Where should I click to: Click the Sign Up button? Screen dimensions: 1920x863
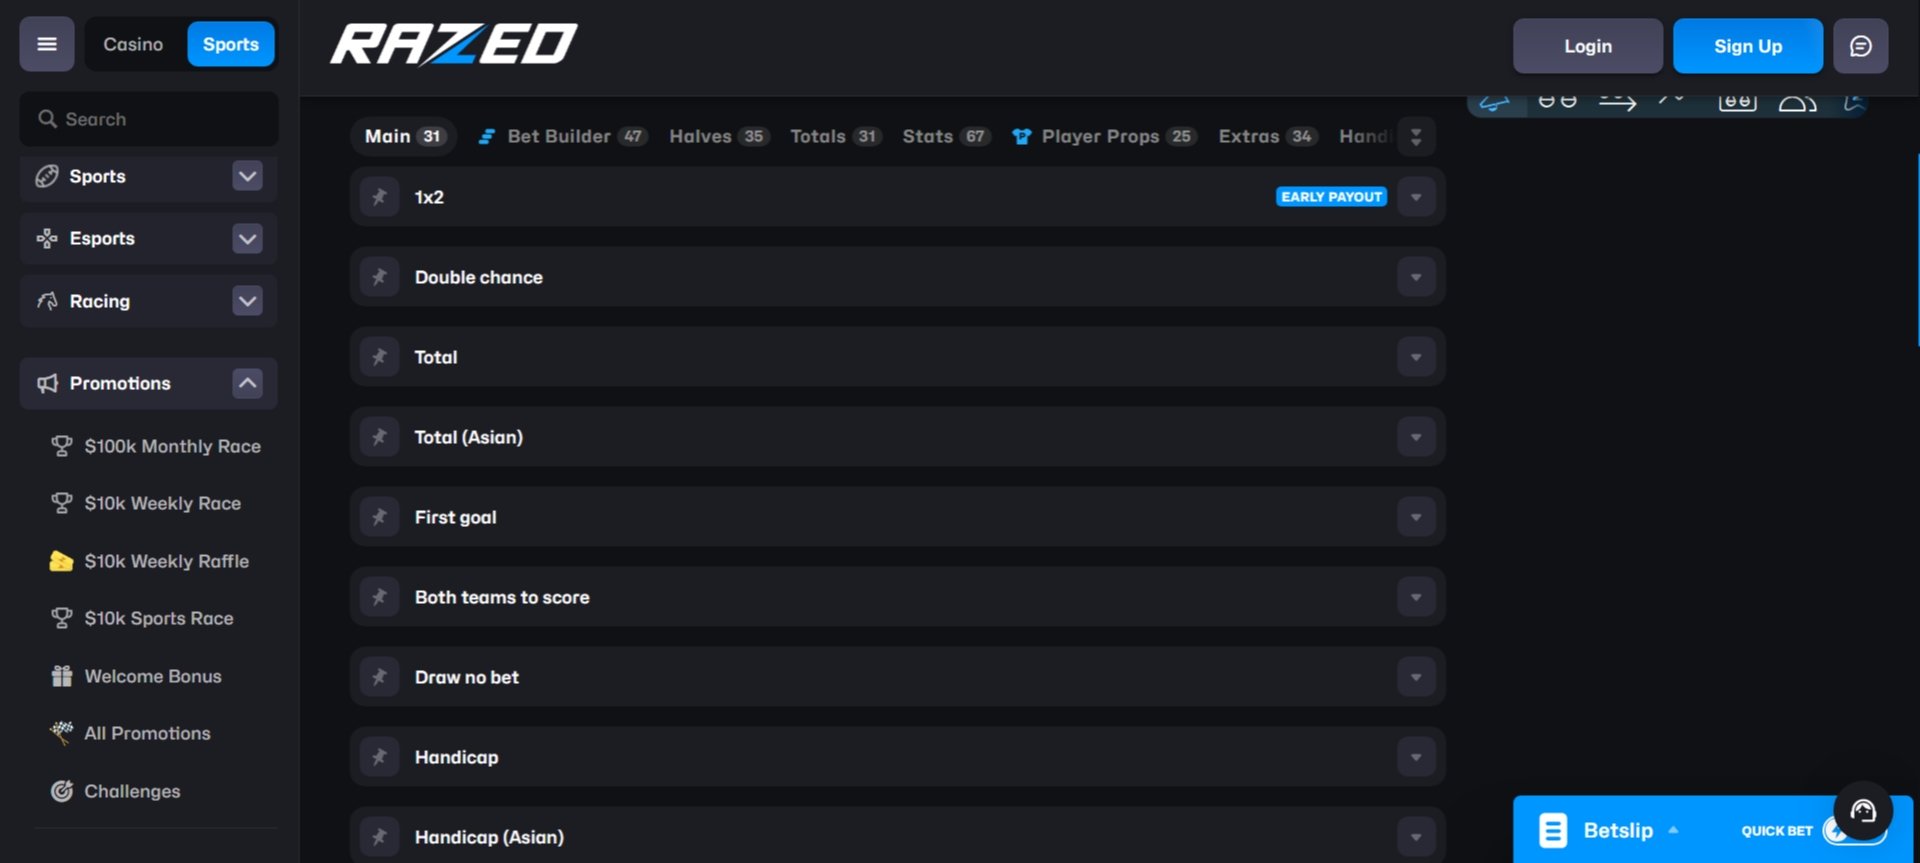pyautogui.click(x=1748, y=46)
